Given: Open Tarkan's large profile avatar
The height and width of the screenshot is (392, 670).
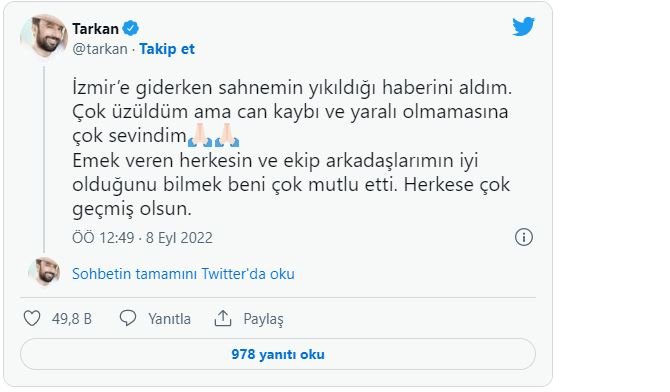Looking at the screenshot, I should tap(44, 36).
